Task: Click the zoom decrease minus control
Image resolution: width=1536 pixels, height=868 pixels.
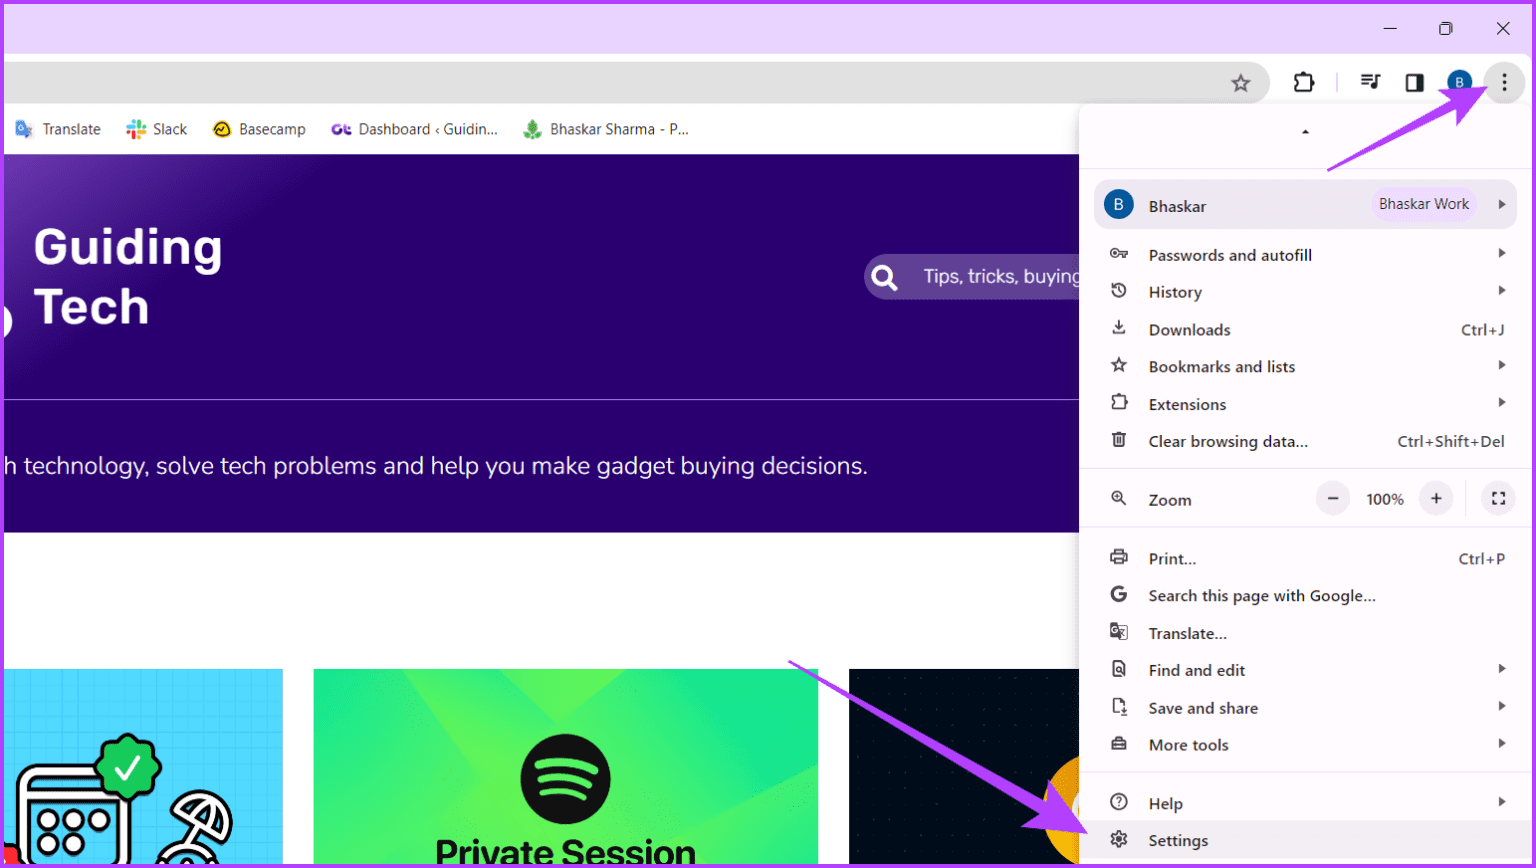Action: 1332,498
